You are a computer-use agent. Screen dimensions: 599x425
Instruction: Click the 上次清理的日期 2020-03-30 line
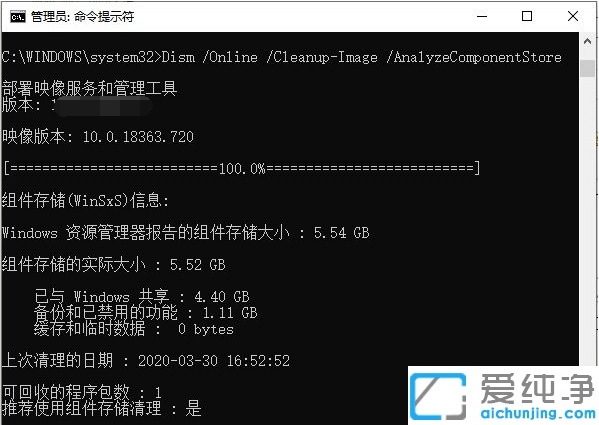(x=146, y=360)
